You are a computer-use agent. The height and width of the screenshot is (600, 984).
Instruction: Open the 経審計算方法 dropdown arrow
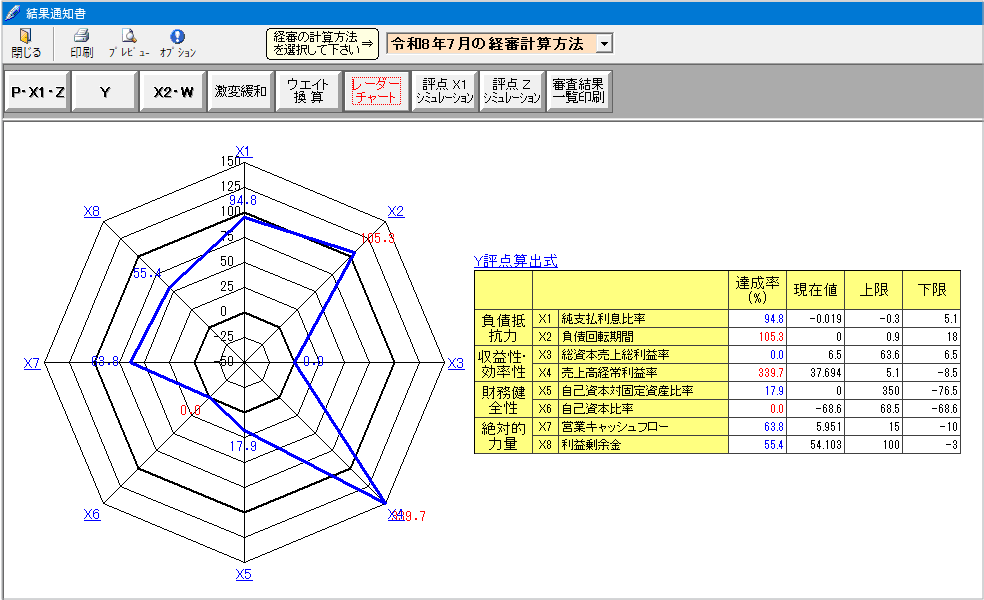[604, 43]
